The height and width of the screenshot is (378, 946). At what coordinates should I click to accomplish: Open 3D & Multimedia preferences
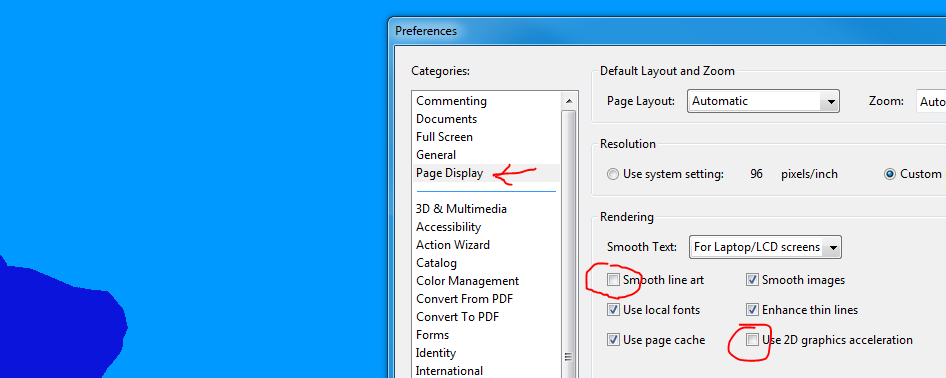point(462,209)
